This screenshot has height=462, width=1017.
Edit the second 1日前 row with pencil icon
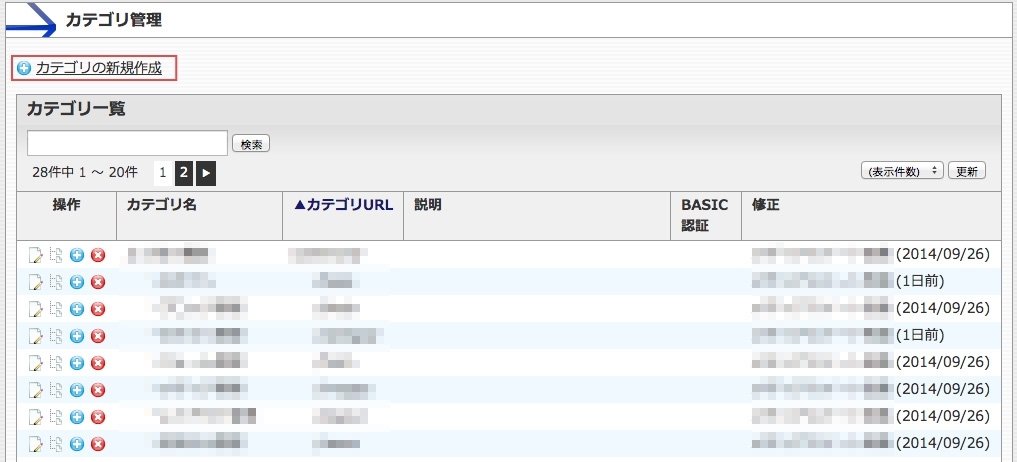coord(36,336)
